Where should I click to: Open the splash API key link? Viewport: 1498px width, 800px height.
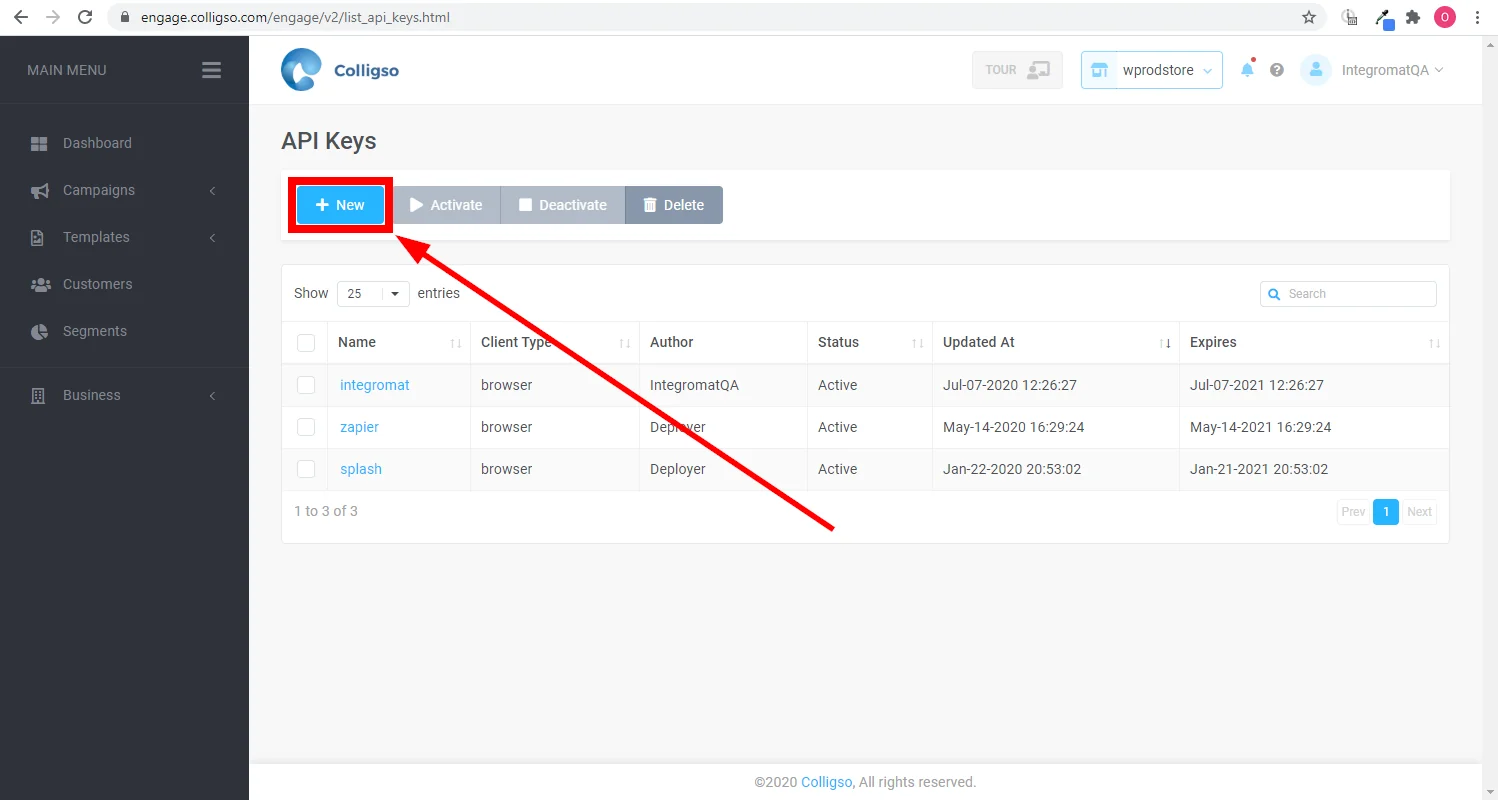pos(361,469)
